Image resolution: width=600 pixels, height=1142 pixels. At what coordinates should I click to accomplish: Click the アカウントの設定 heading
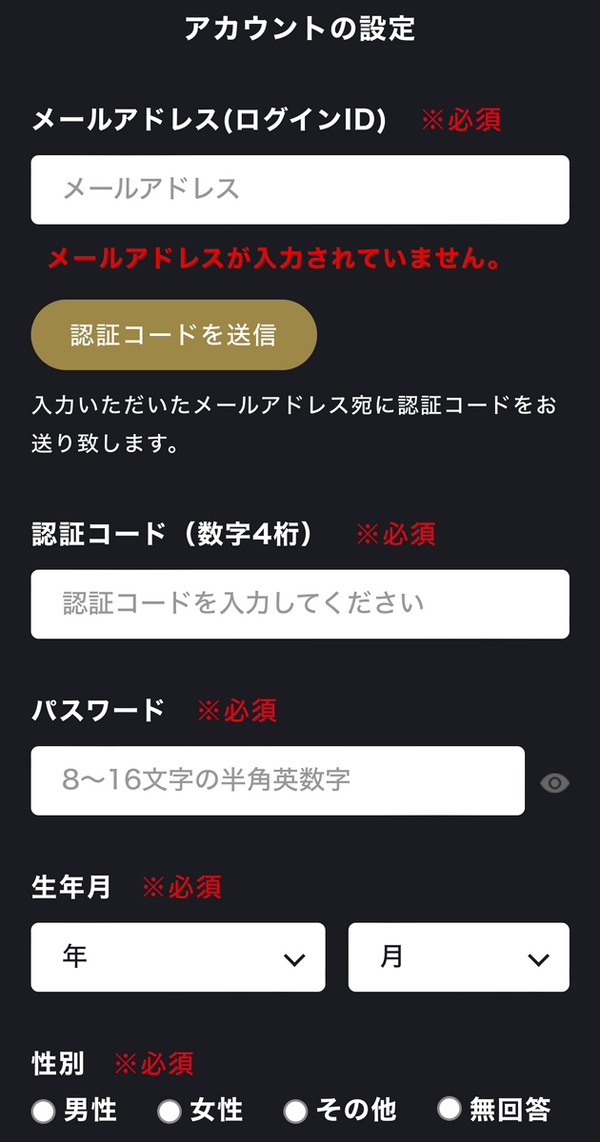[x=300, y=30]
